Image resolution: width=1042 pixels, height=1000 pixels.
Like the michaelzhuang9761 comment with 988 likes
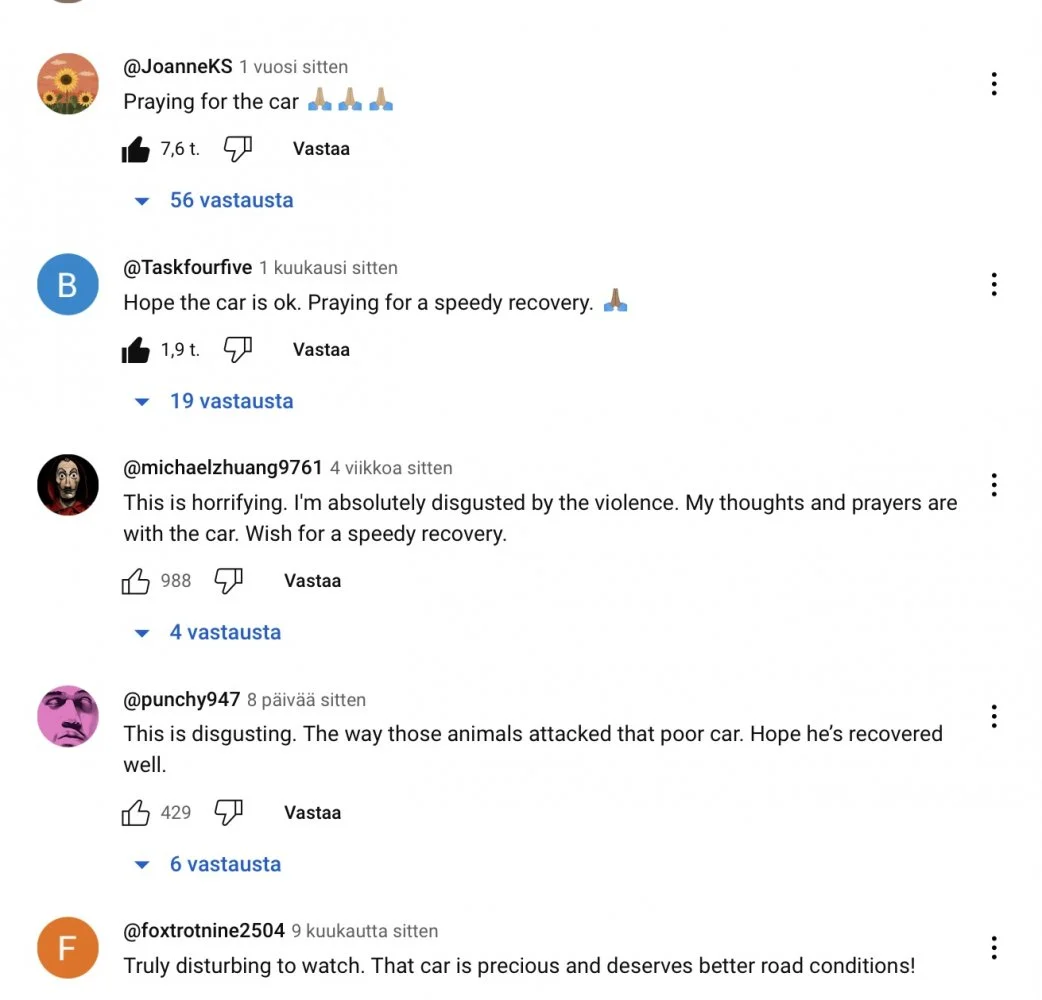coord(136,581)
